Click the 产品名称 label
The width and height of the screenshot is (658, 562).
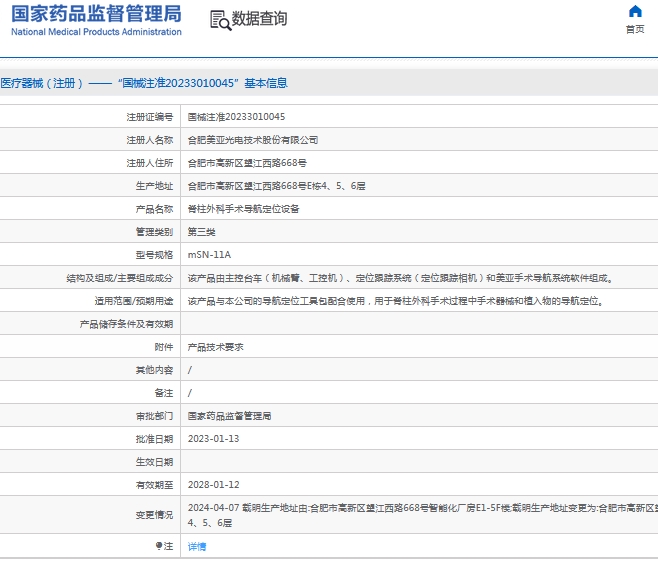pyautogui.click(x=154, y=209)
